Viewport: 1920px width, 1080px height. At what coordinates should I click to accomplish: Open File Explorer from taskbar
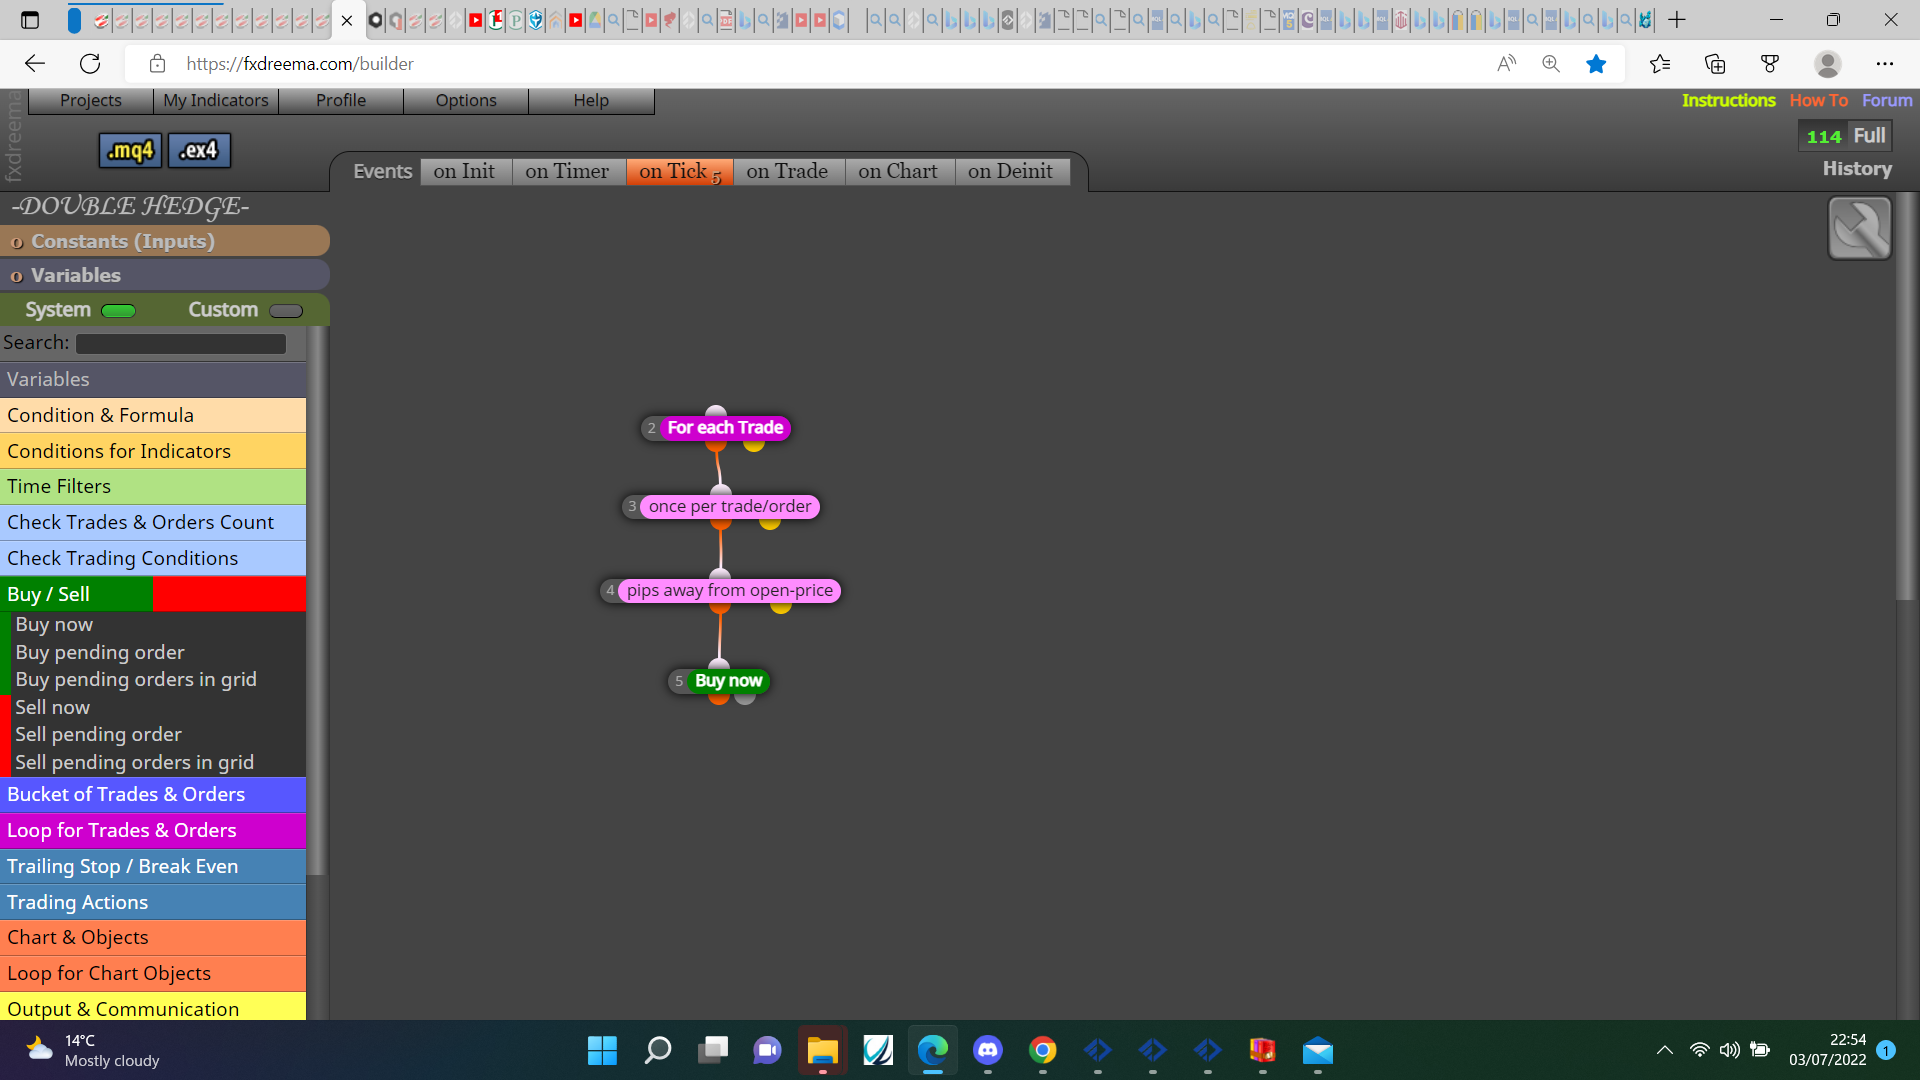click(822, 1050)
